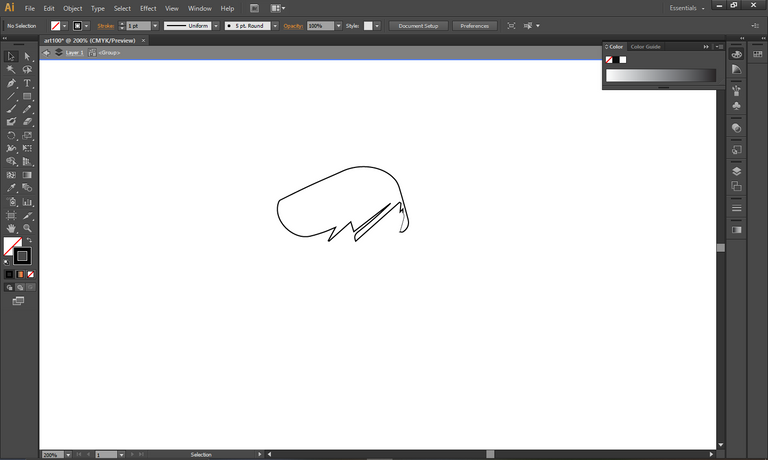Click the Stroke panel link

click(x=106, y=26)
